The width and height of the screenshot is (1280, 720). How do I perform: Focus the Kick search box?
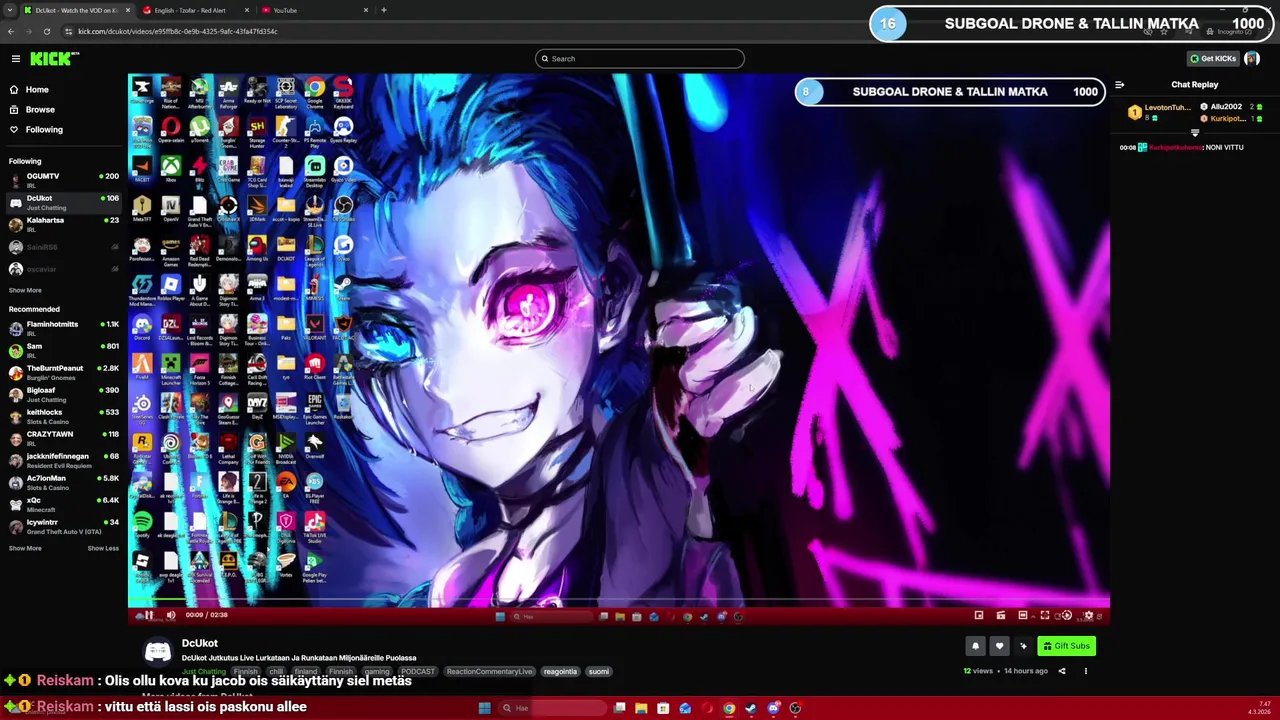[x=640, y=59]
